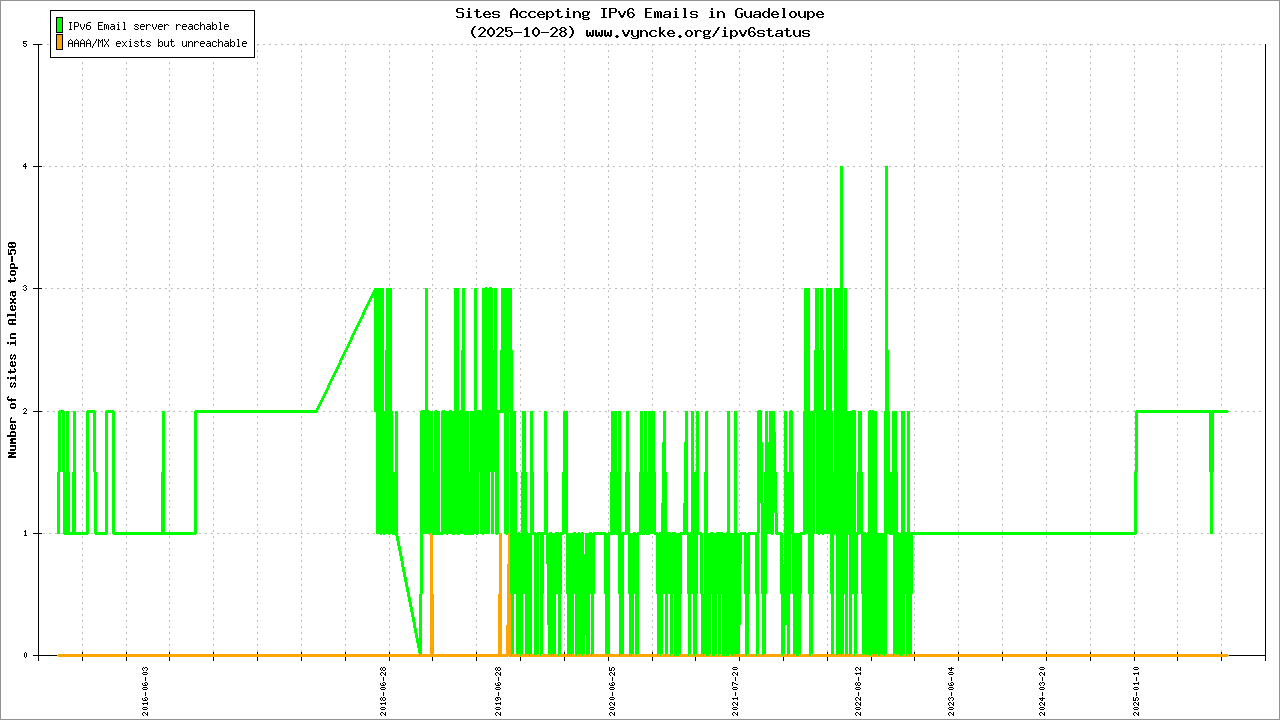
Task: Click the 2016-06-03 date label
Action: [146, 690]
